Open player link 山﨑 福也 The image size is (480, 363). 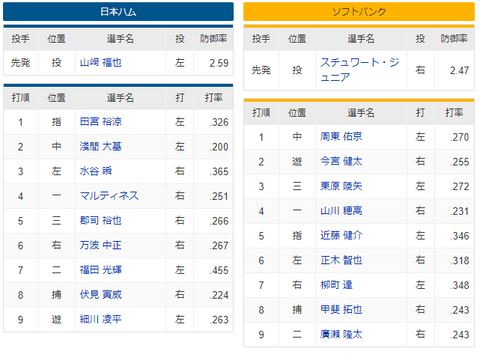point(101,63)
